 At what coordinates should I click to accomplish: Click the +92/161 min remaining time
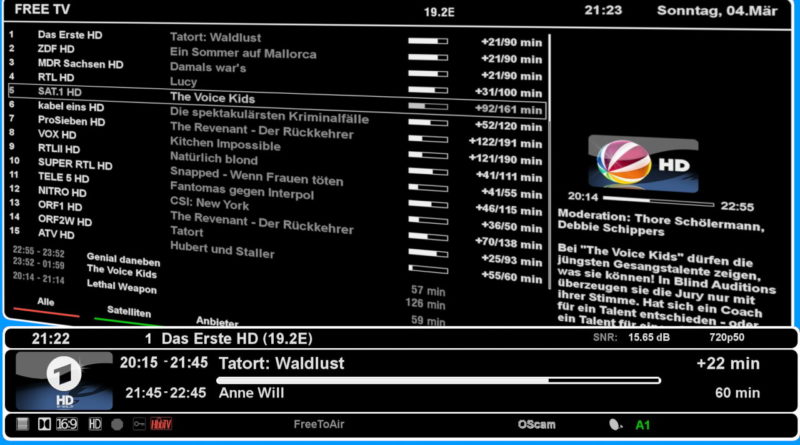click(x=508, y=109)
